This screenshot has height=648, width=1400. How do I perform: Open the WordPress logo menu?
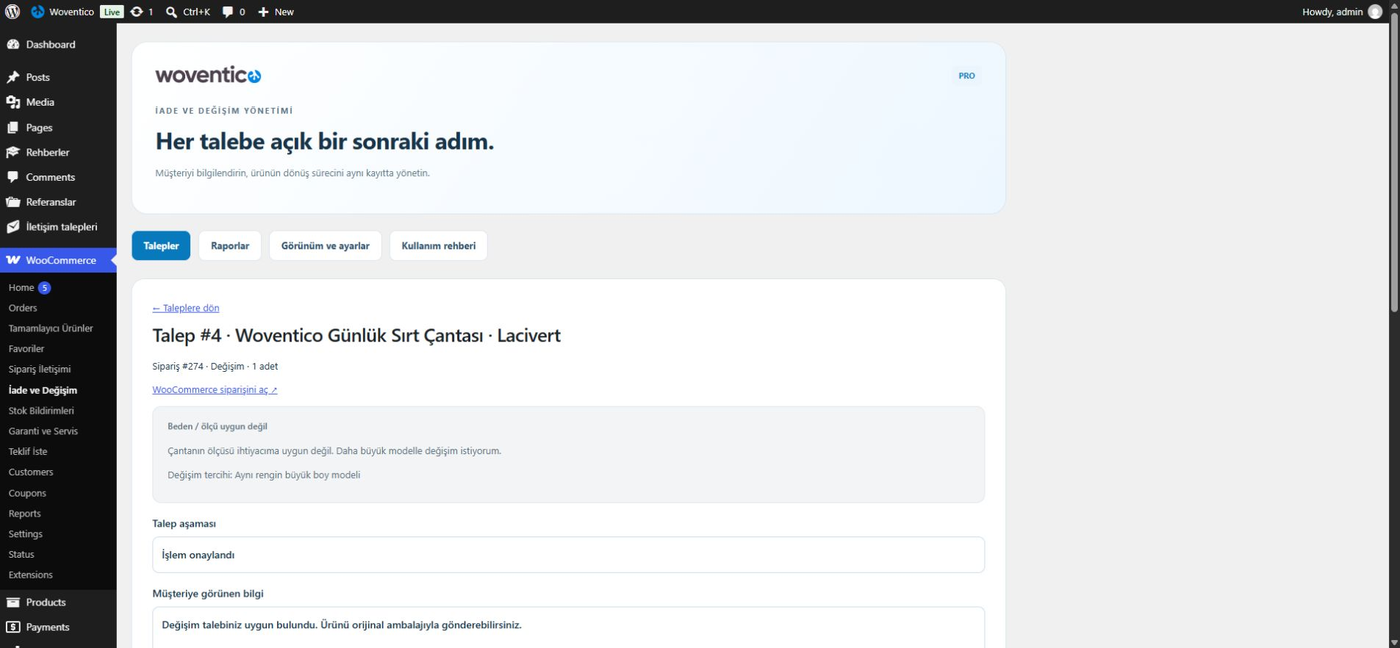point(12,12)
